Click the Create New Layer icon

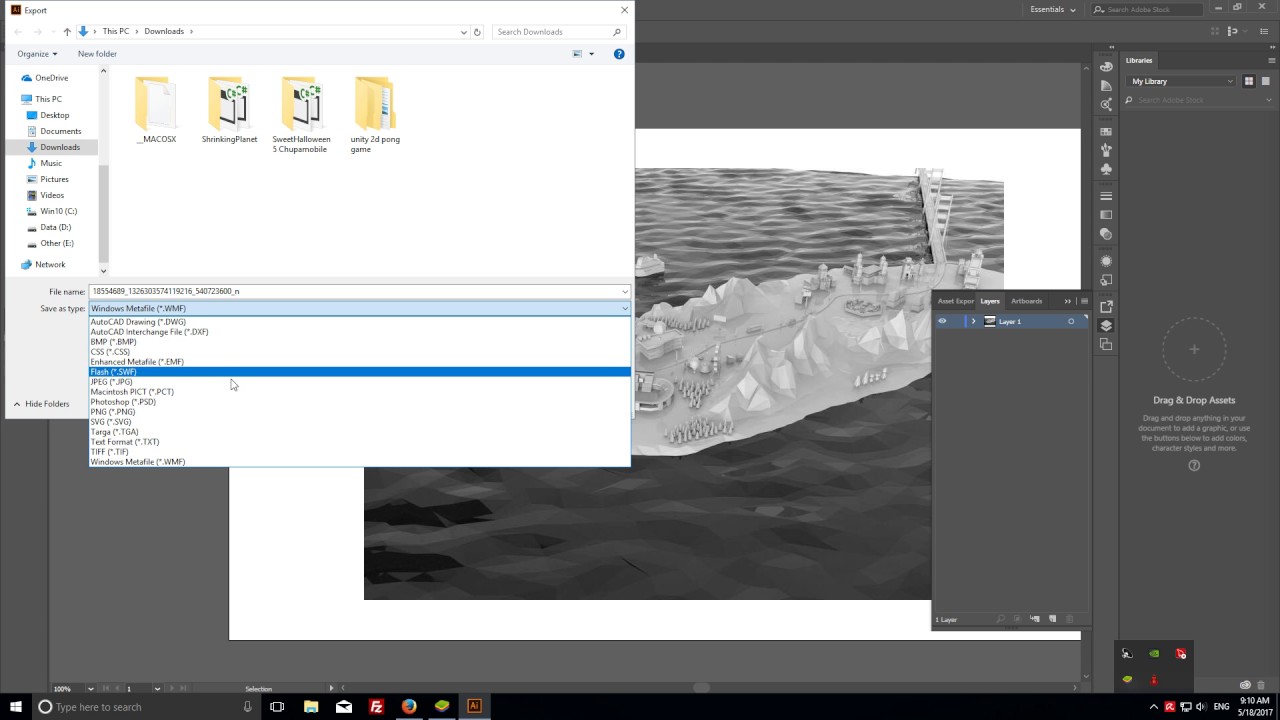click(1052, 619)
